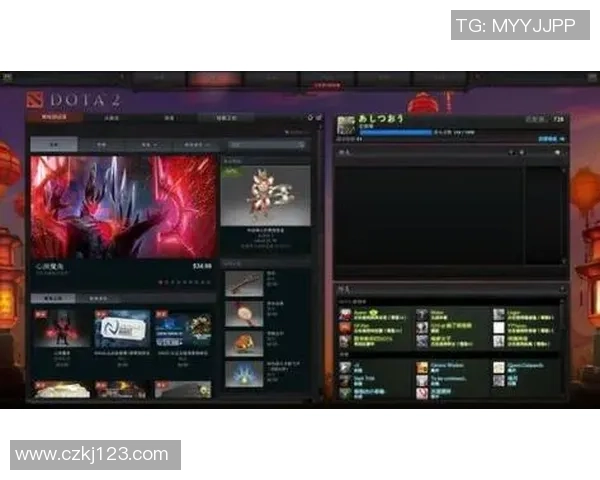The height and width of the screenshot is (480, 600).
Task: Select the plain white avatar in online friends' third column
Action: coord(499,328)
